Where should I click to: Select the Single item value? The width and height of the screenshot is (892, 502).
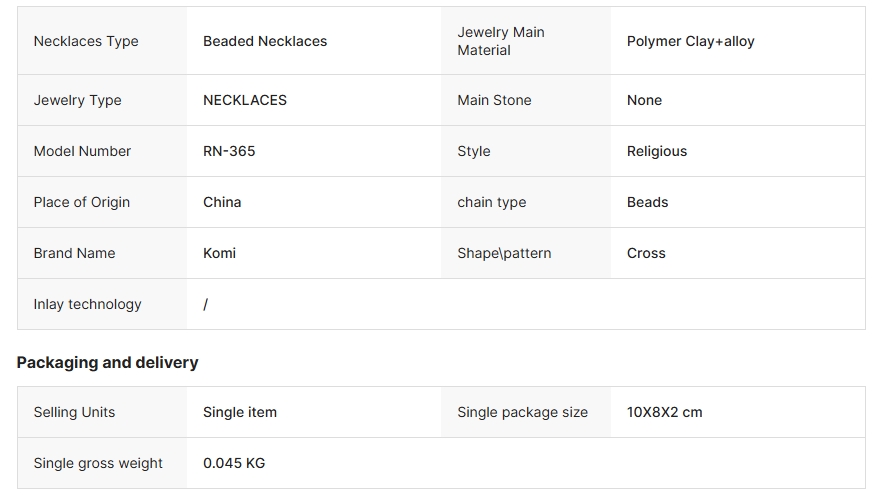[x=240, y=412]
